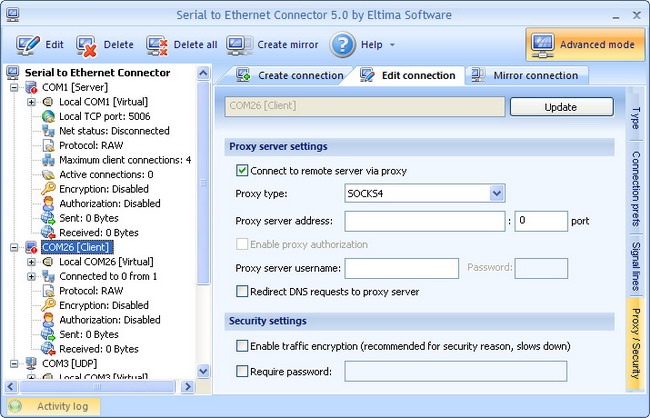Expand the Local COM26 [Virtual] node
This screenshot has width=650, height=418.
[31, 262]
